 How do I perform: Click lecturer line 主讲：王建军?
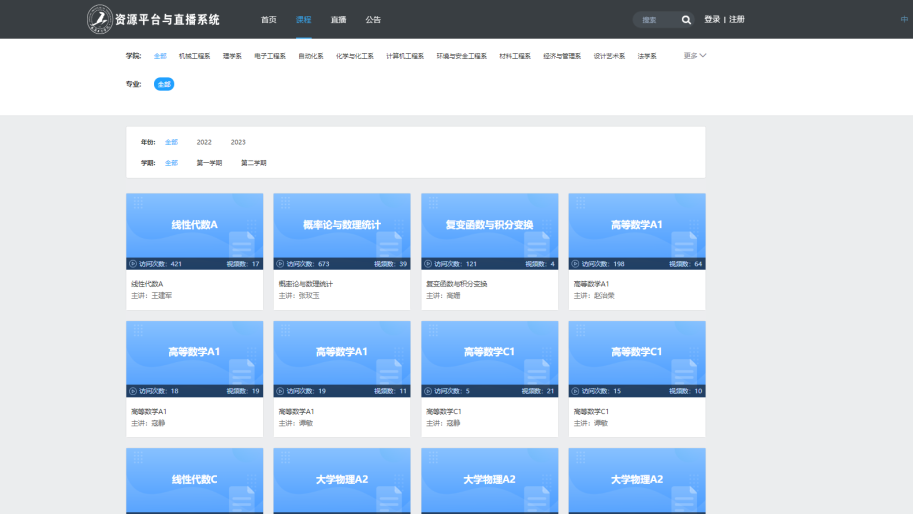tap(151, 296)
